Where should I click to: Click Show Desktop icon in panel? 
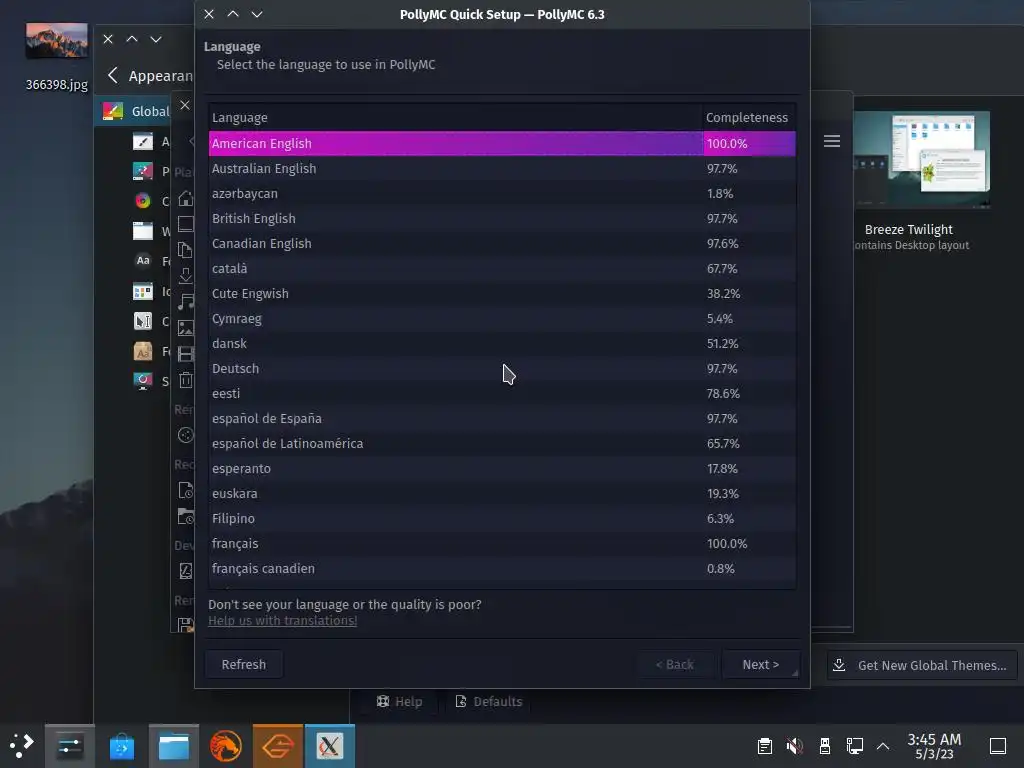click(998, 746)
